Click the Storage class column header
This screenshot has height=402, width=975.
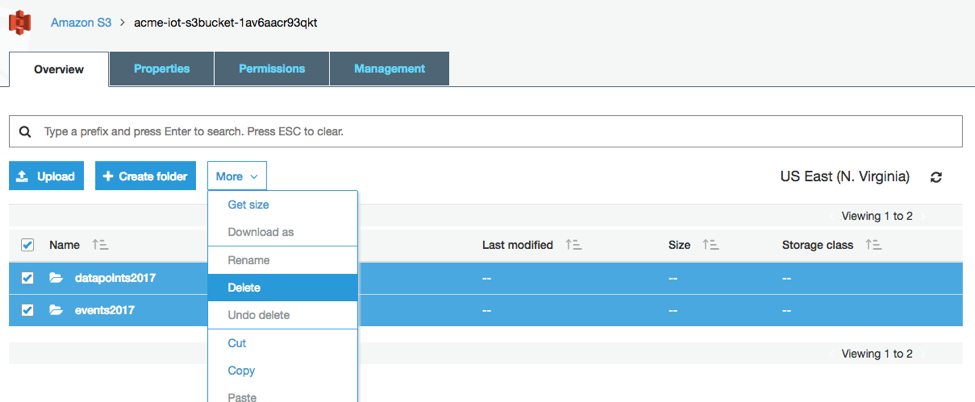(x=818, y=245)
